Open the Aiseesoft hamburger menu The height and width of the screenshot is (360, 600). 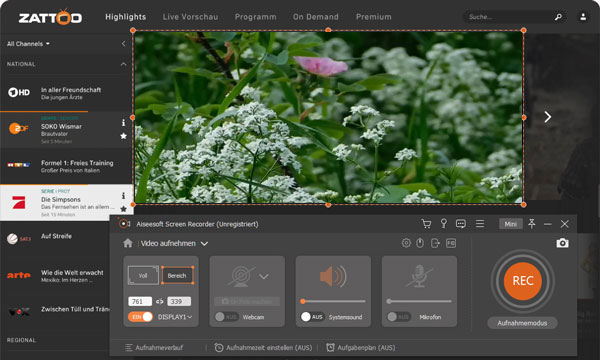[x=480, y=223]
